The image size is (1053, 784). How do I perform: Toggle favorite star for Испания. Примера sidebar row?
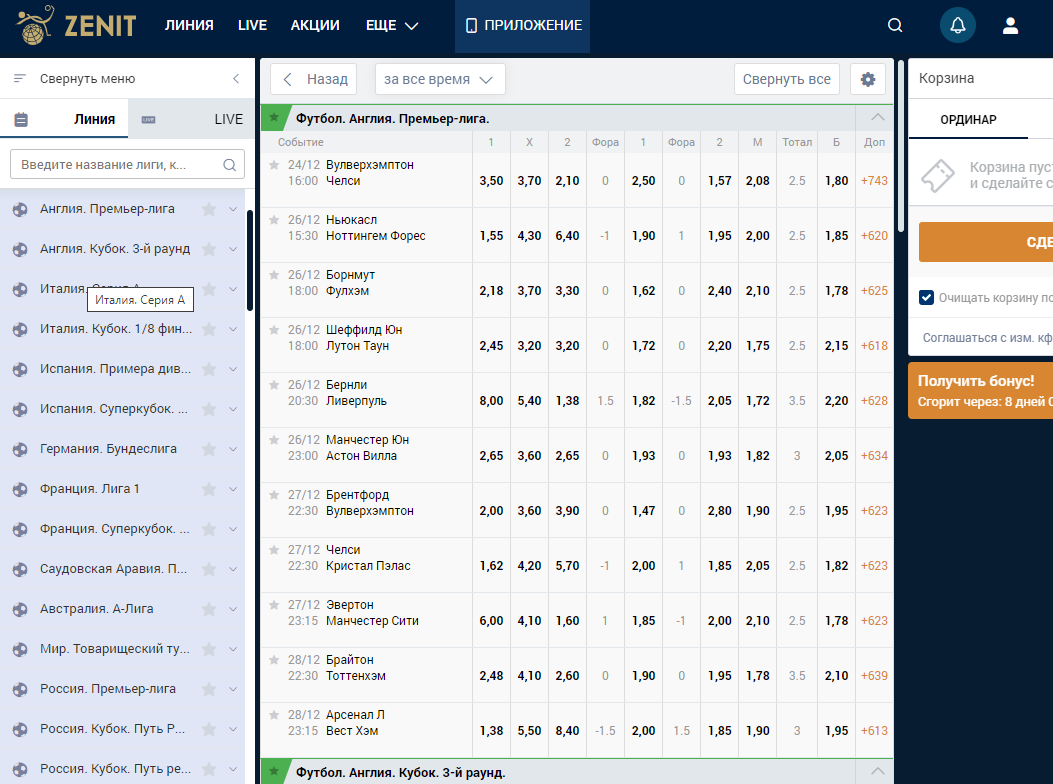210,369
